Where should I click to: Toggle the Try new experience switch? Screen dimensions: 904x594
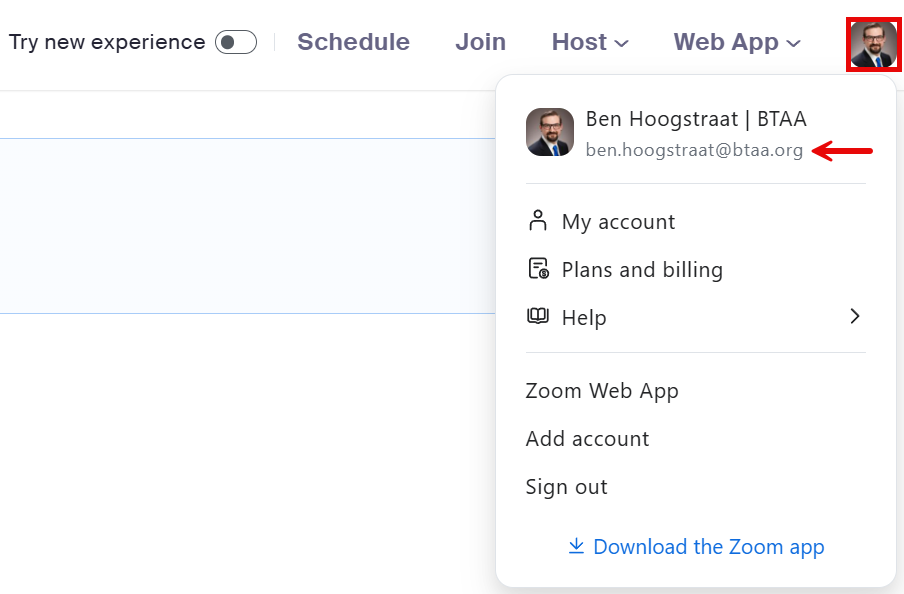click(x=236, y=42)
